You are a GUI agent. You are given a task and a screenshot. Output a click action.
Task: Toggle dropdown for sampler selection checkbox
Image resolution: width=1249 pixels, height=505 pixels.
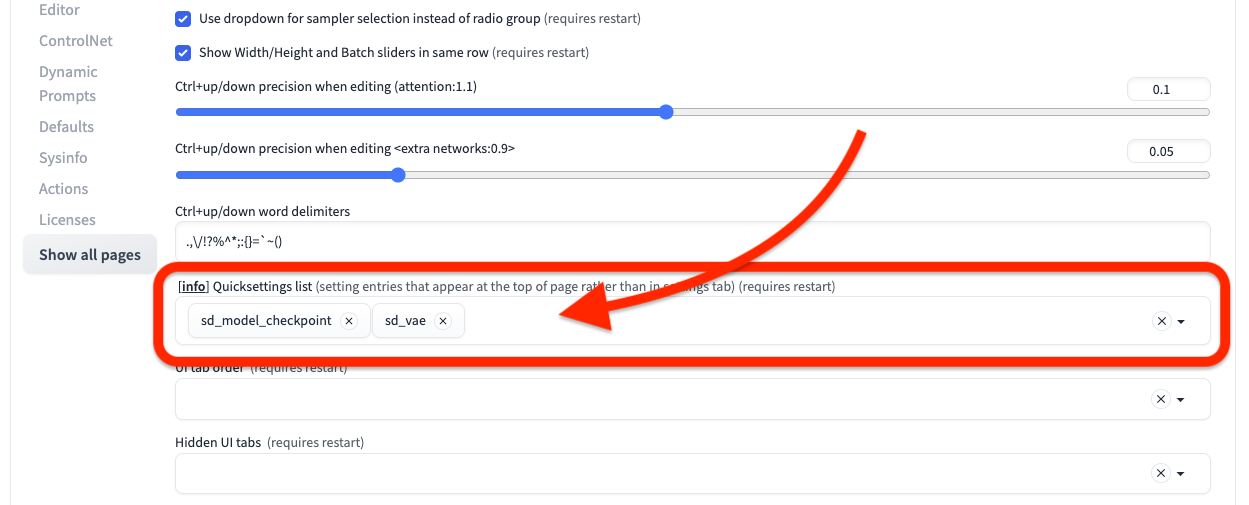183,19
